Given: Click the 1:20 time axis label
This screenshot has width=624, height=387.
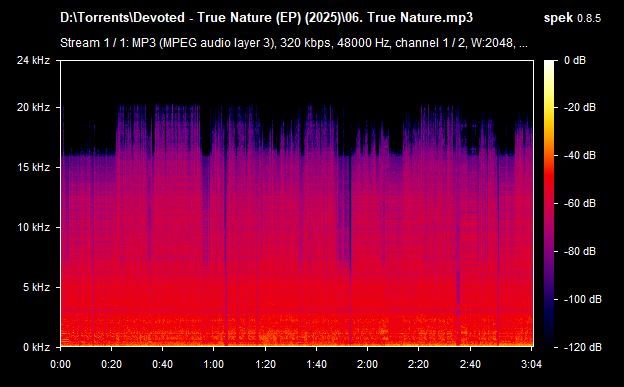Looking at the screenshot, I should [265, 364].
